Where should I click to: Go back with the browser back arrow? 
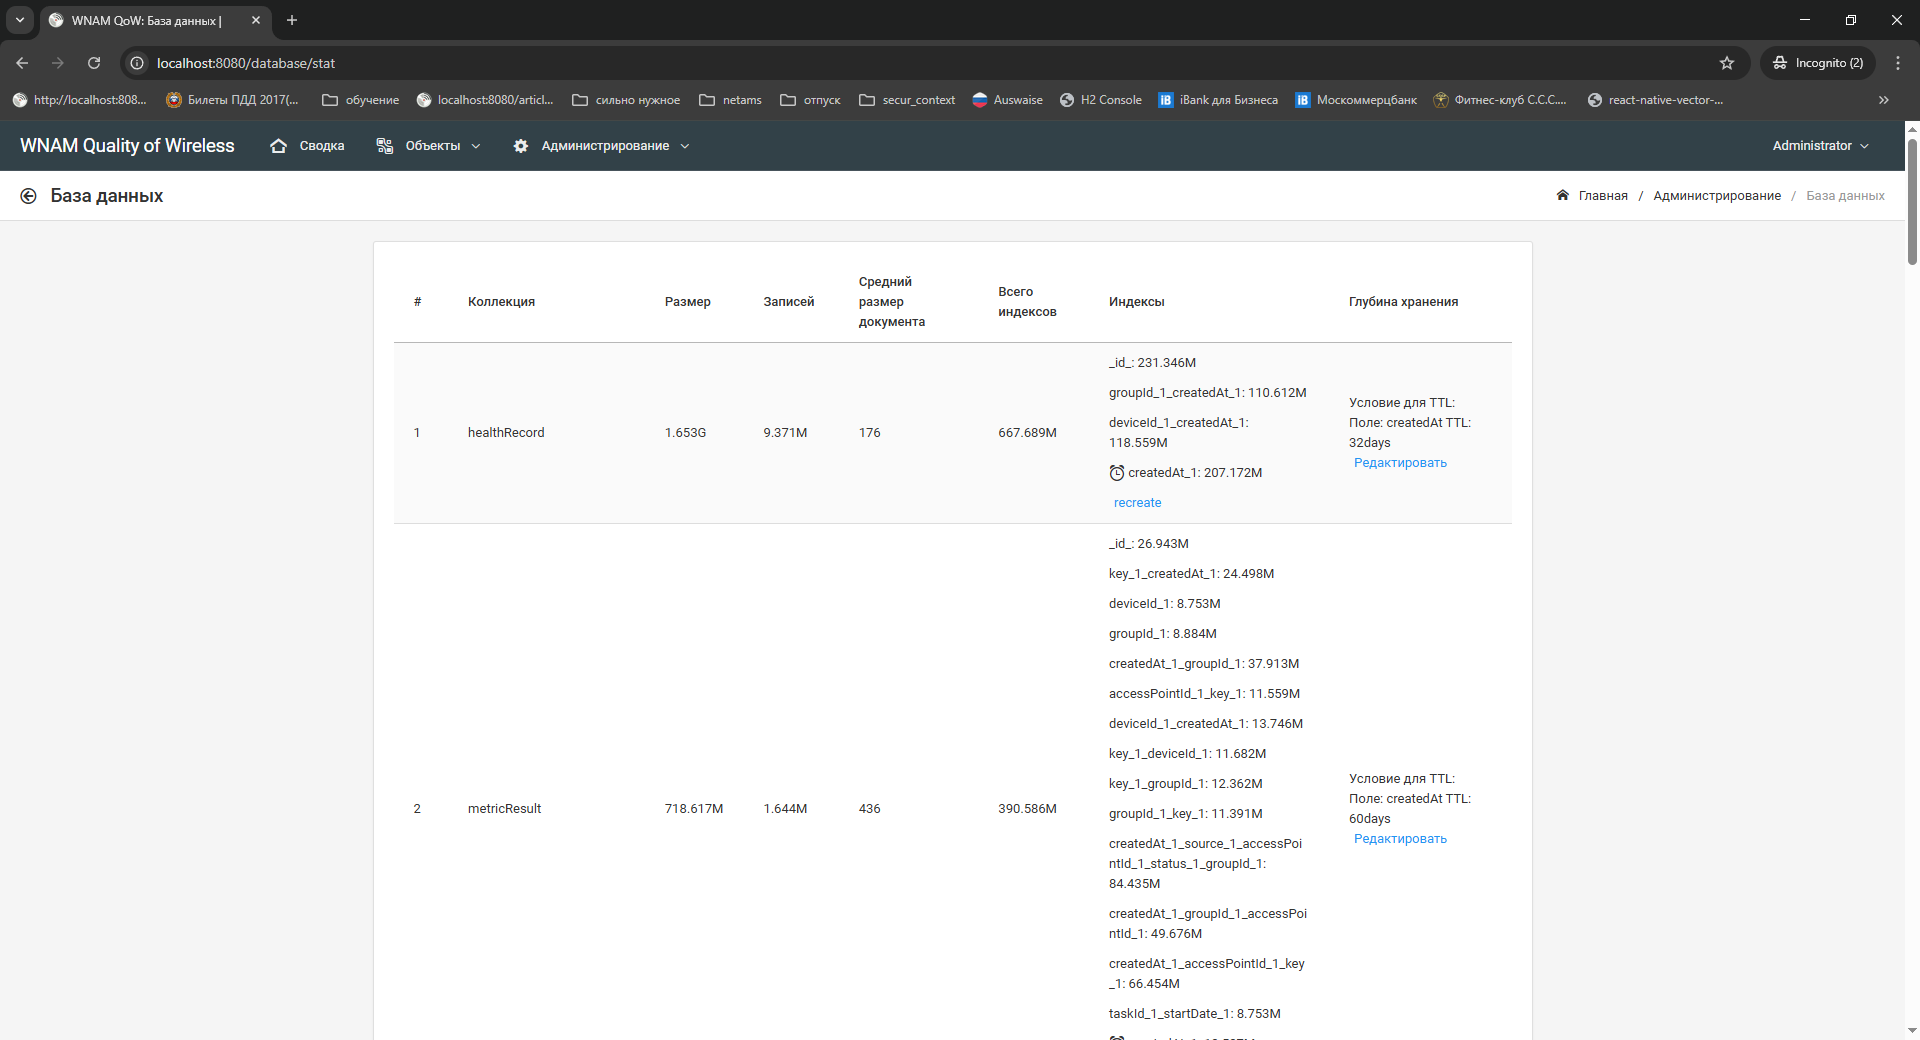point(22,63)
